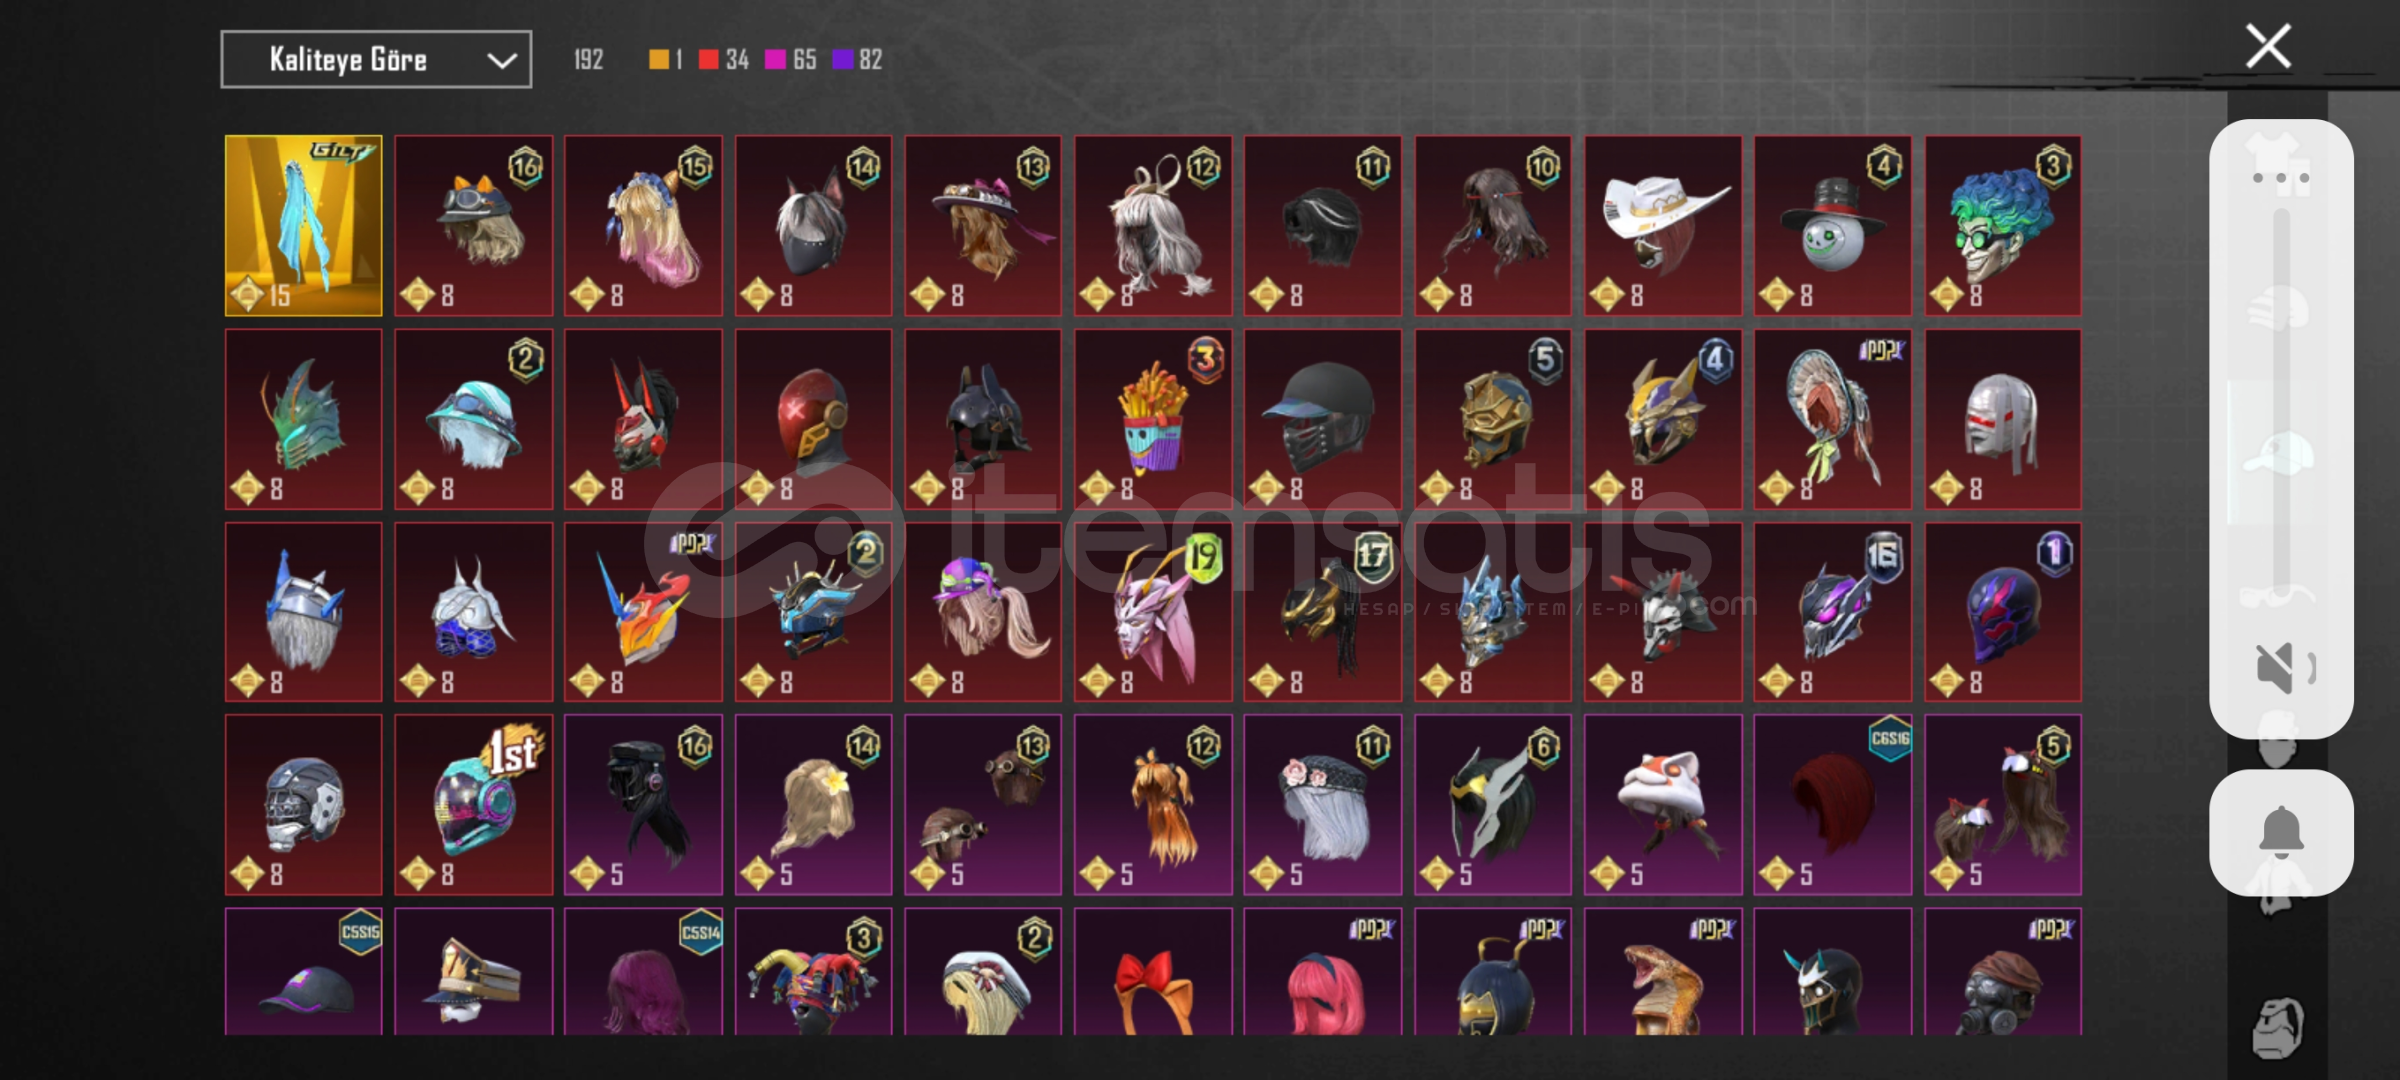Select the french fries headgear item

coord(1153,419)
